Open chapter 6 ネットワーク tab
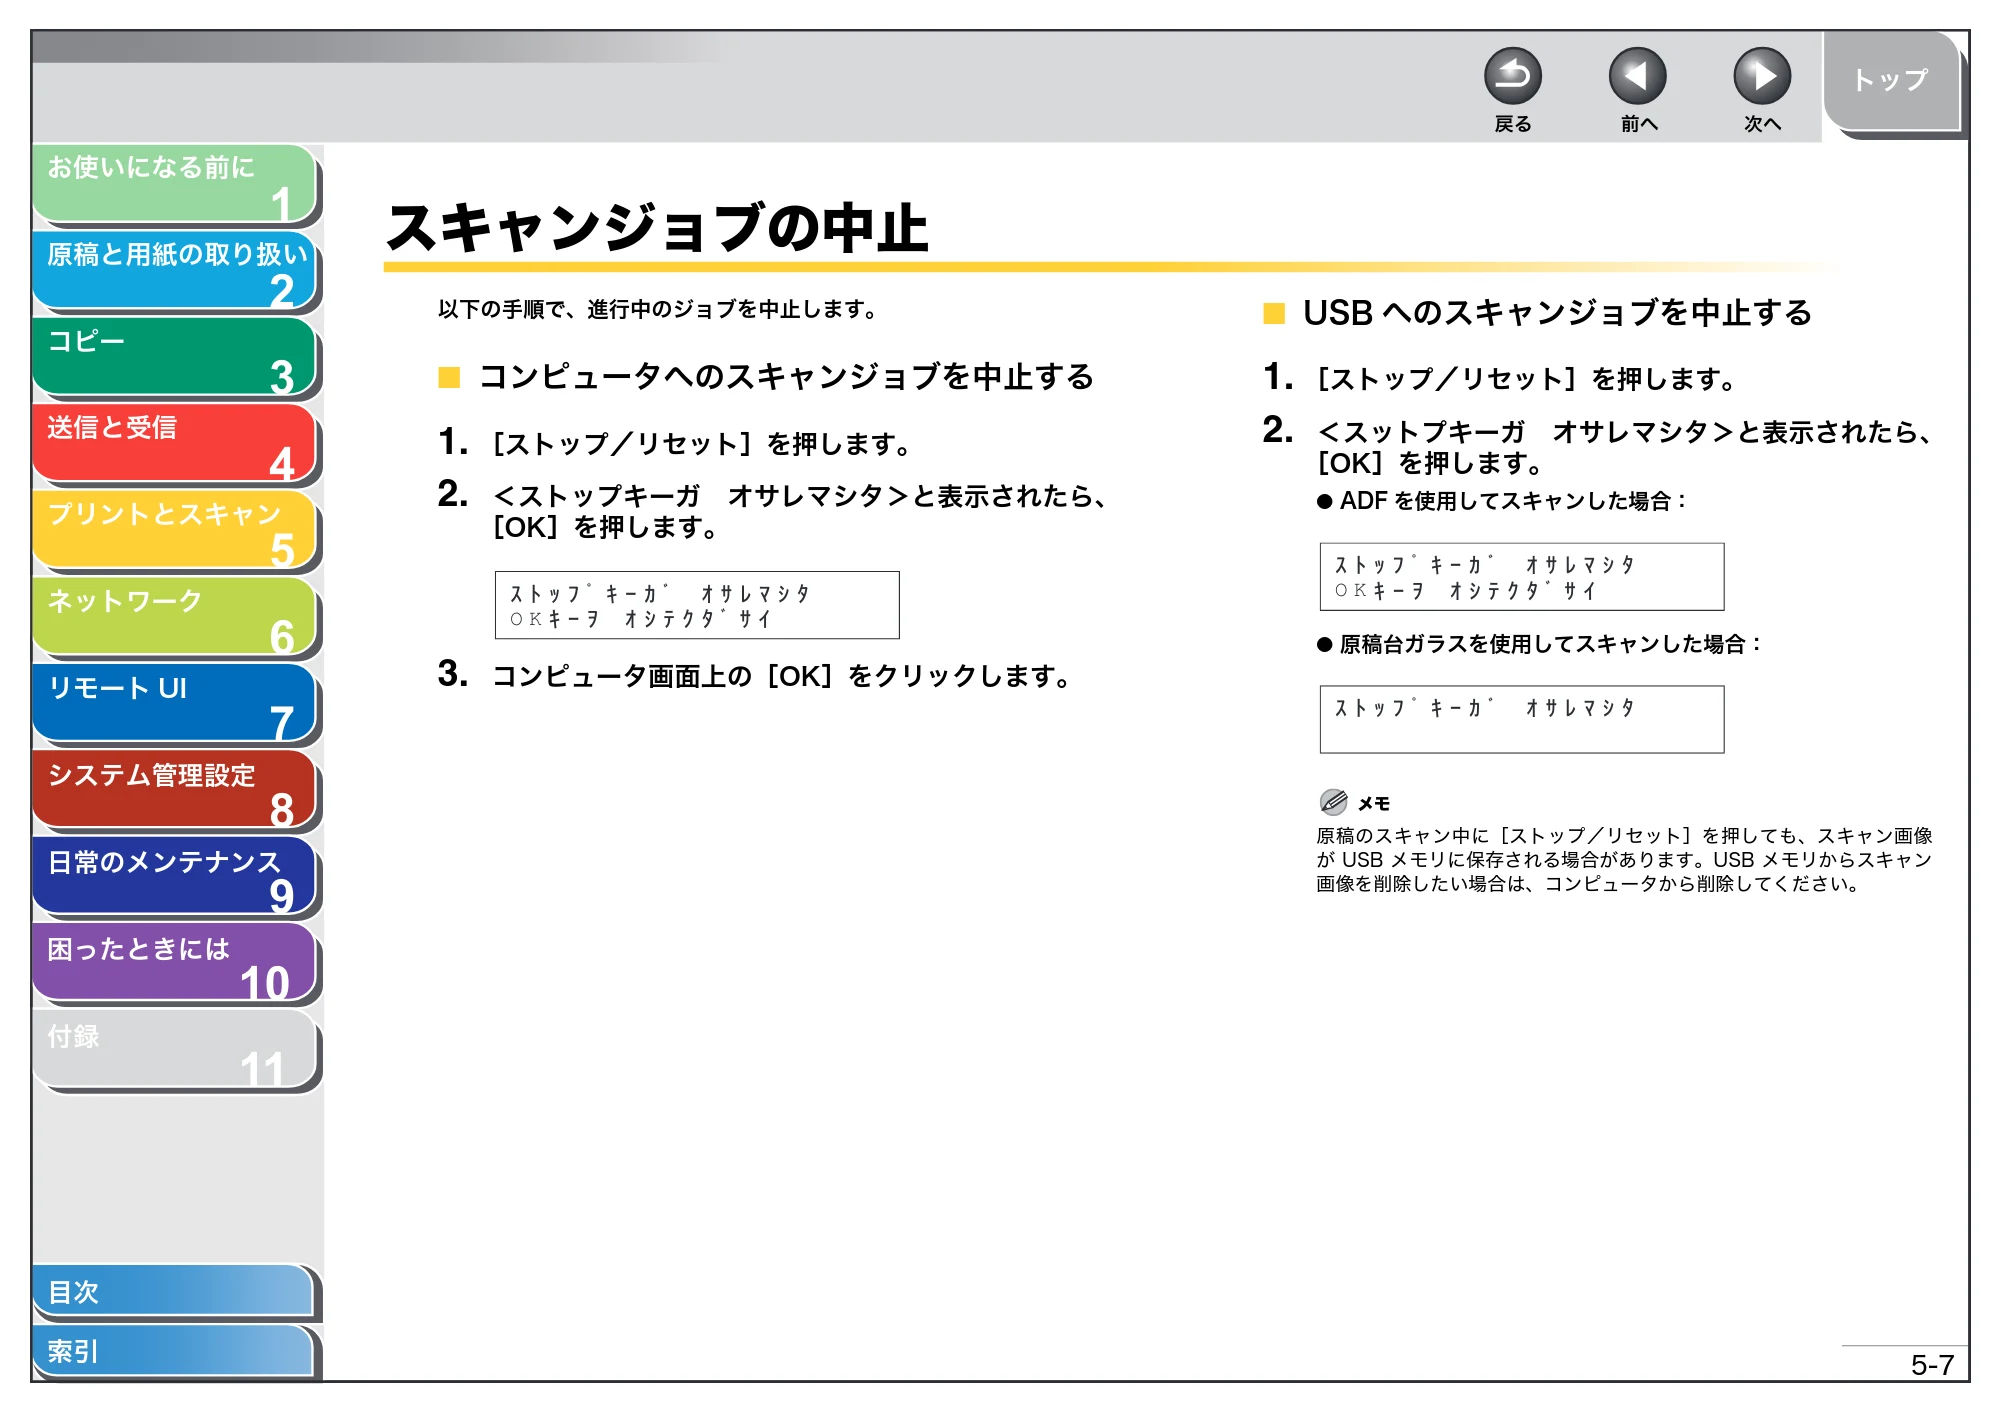The width and height of the screenshot is (2000, 1414). [175, 617]
